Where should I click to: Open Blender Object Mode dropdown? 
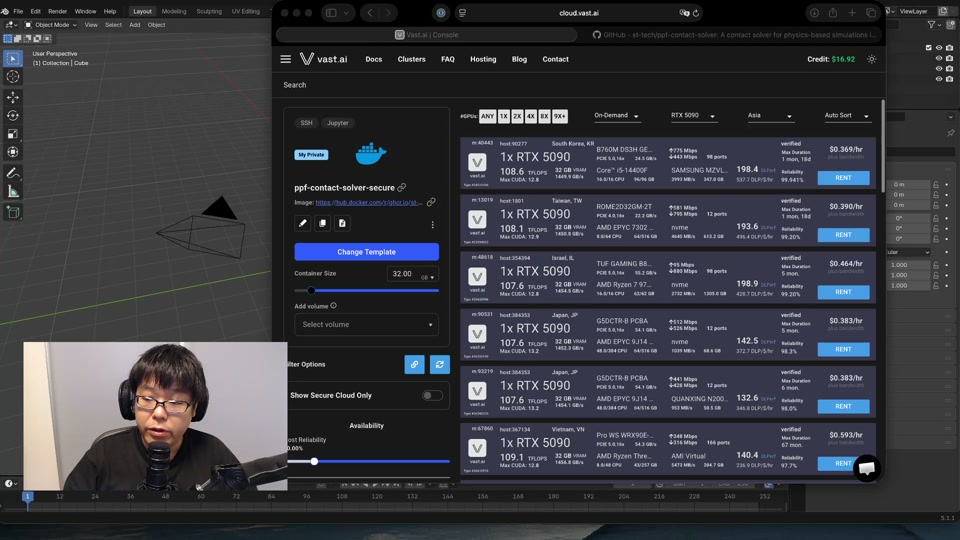(51, 25)
